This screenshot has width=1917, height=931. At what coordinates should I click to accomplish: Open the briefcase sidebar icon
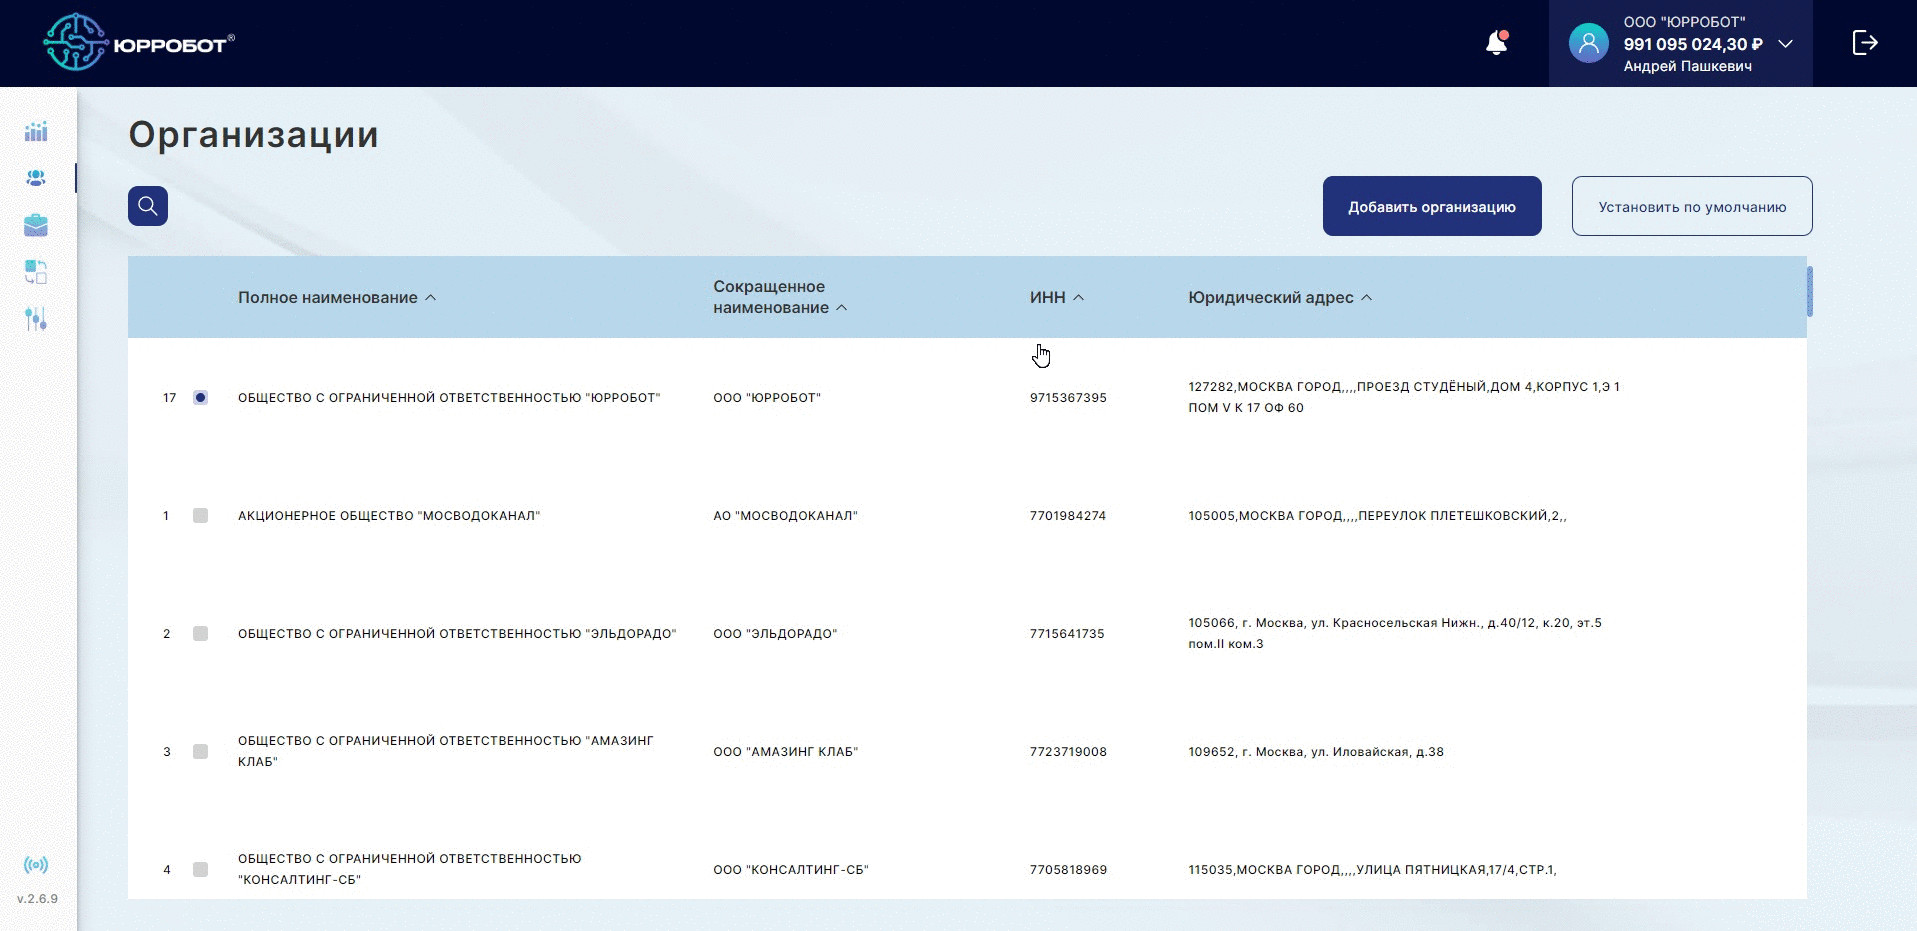pyautogui.click(x=36, y=225)
